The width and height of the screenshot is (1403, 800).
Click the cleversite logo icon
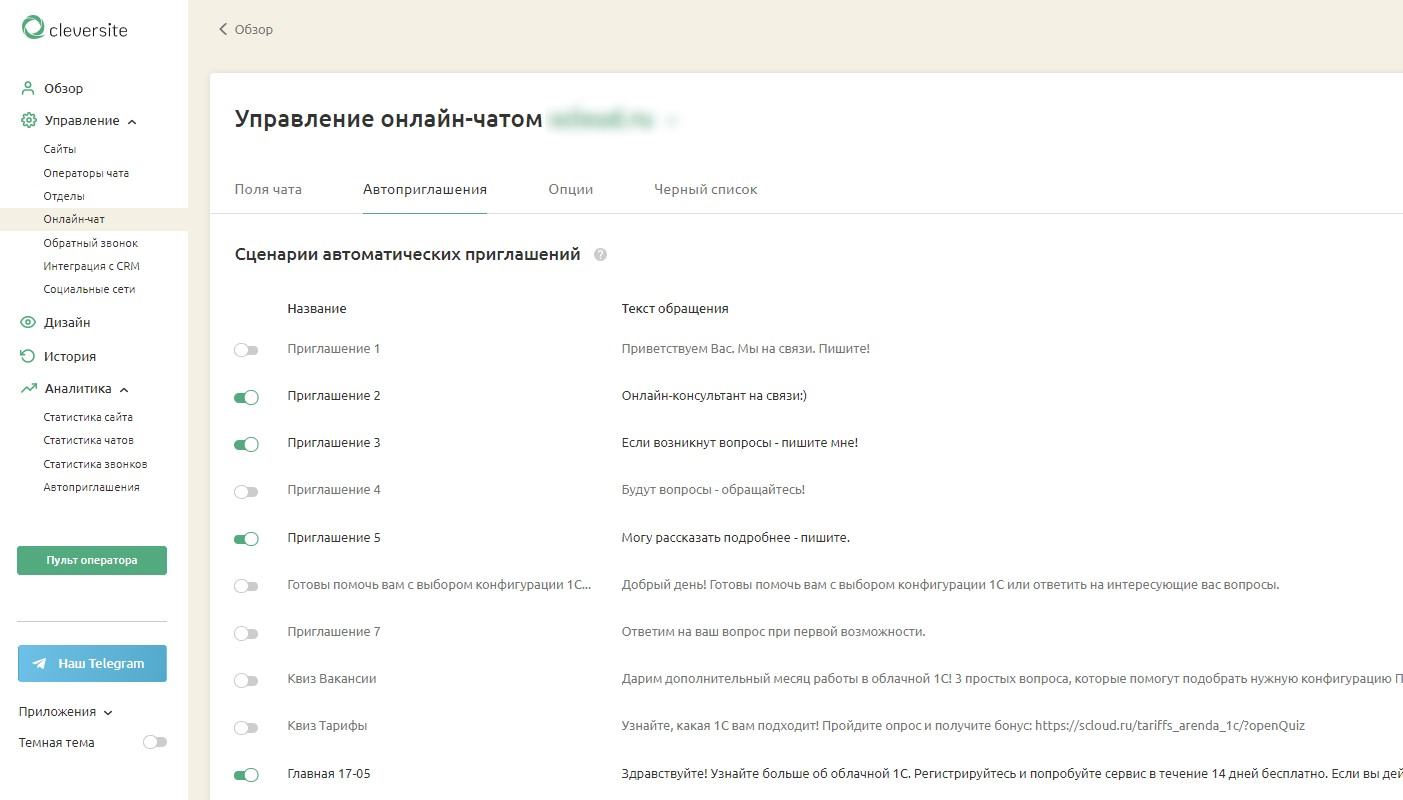[33, 28]
